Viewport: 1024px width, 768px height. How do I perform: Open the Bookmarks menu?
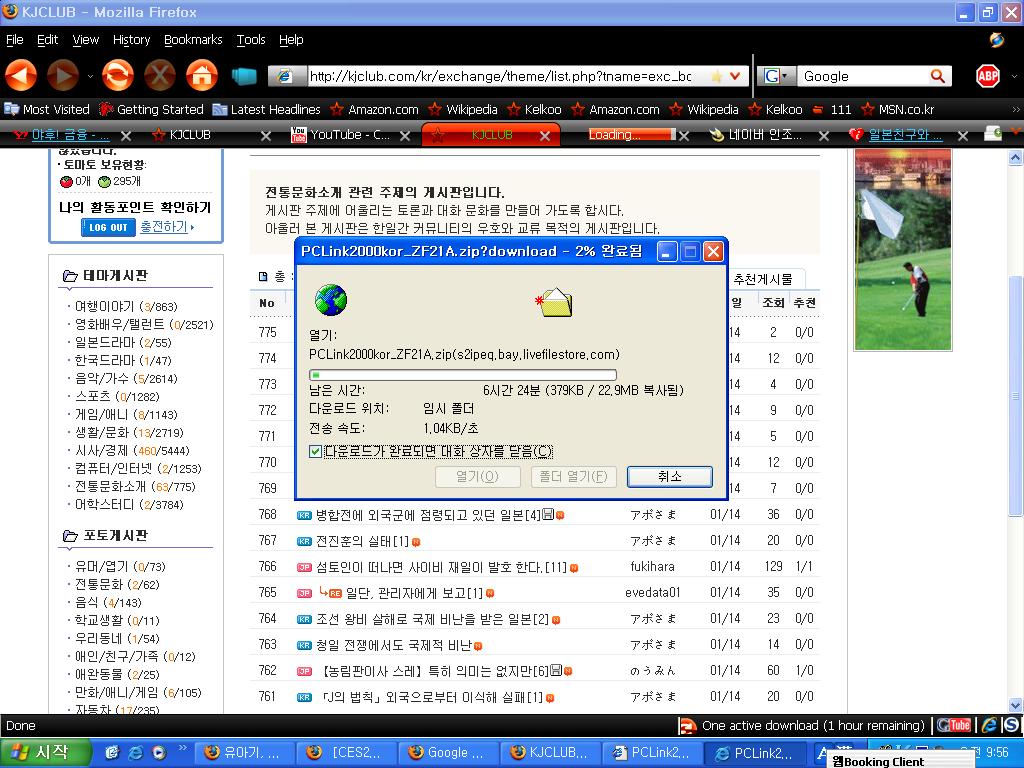pos(193,40)
